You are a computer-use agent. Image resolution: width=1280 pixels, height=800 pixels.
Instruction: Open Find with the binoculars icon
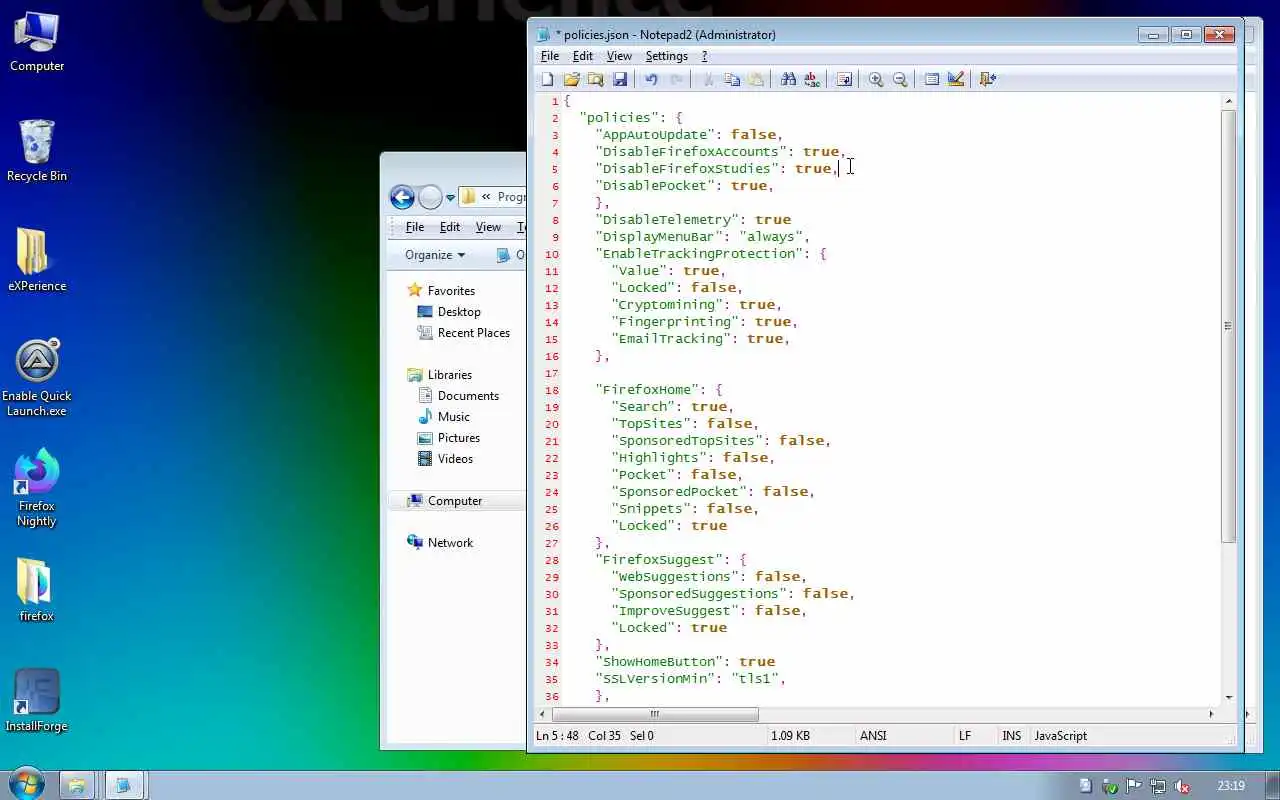(788, 79)
